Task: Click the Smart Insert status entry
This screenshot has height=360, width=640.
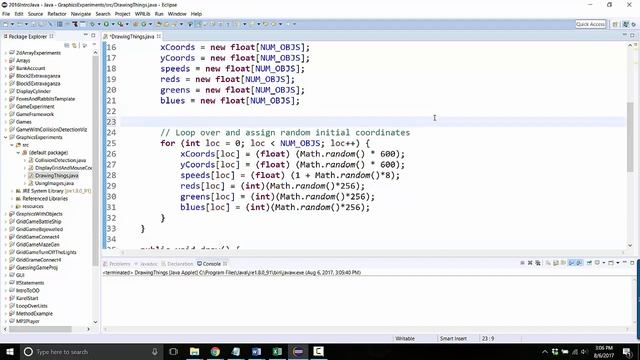Action: pos(453,338)
